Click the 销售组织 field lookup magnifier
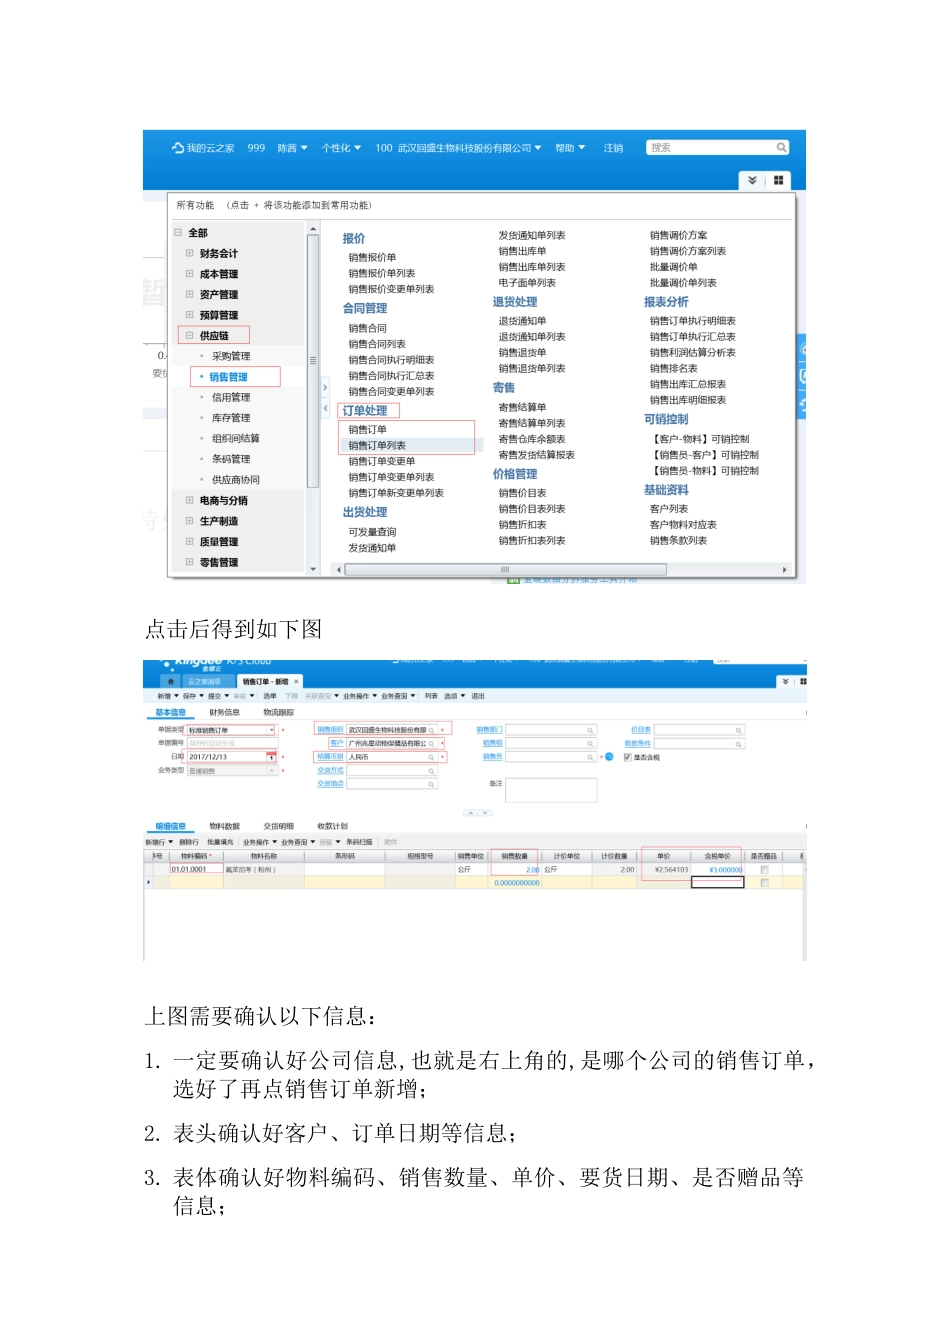This screenshot has width=950, height=1344. click(432, 730)
